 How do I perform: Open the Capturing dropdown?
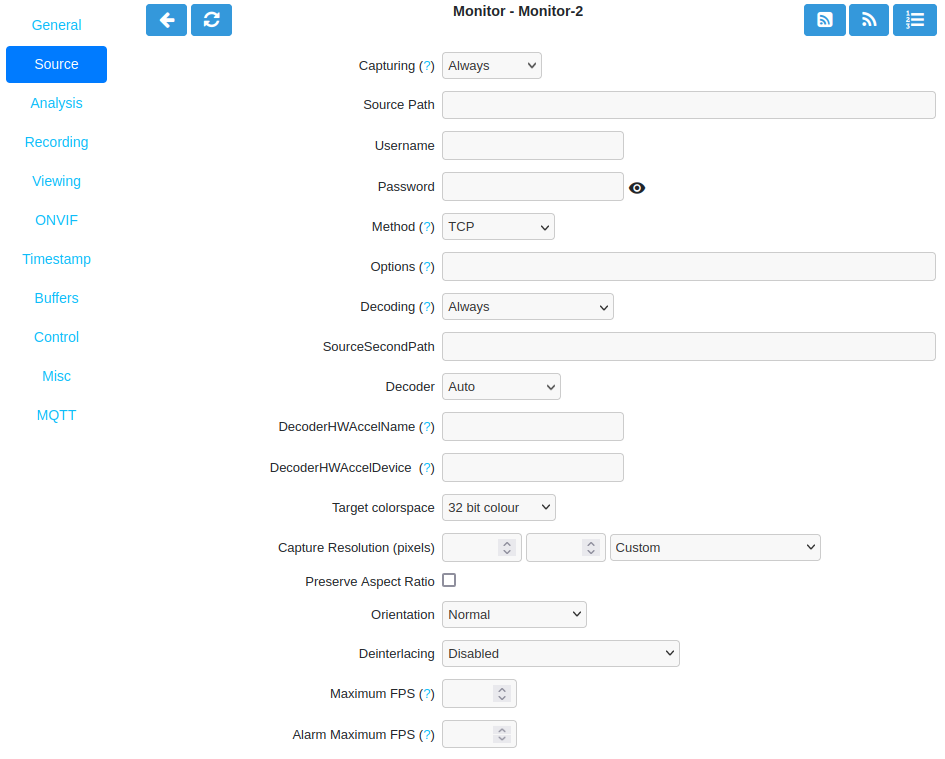click(x=492, y=66)
